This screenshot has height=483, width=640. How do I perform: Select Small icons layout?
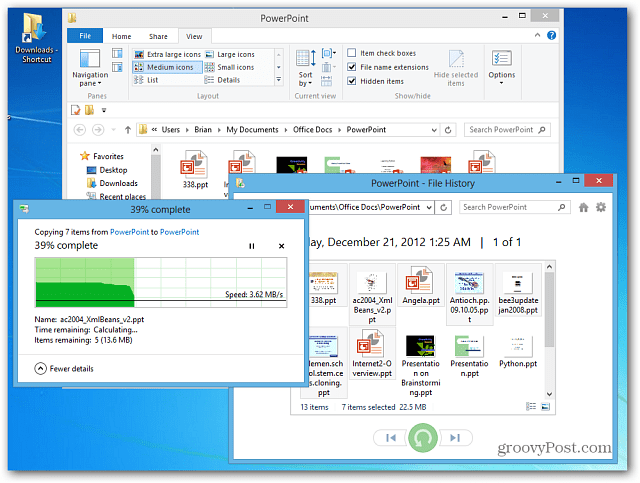229,67
